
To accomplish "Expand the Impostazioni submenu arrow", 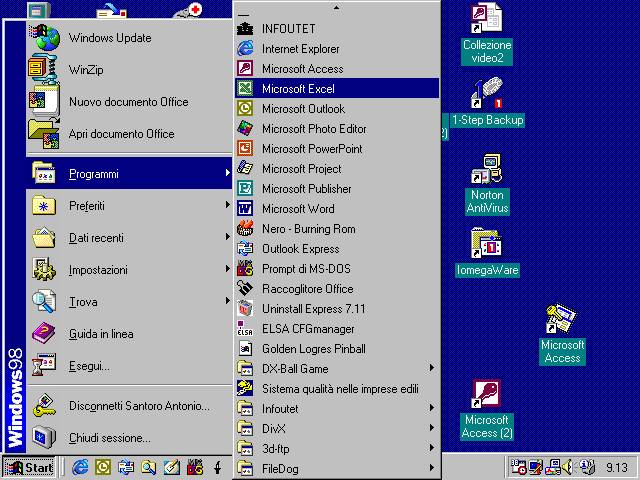I will 227,269.
